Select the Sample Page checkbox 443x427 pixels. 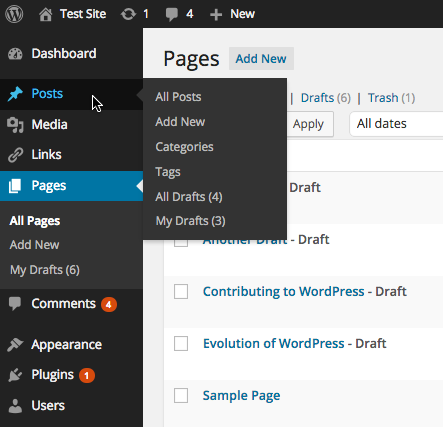pyautogui.click(x=181, y=396)
